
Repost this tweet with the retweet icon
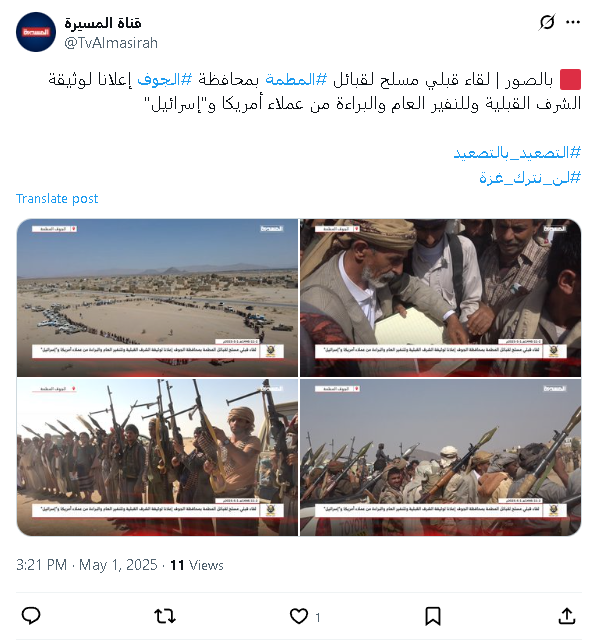click(165, 616)
